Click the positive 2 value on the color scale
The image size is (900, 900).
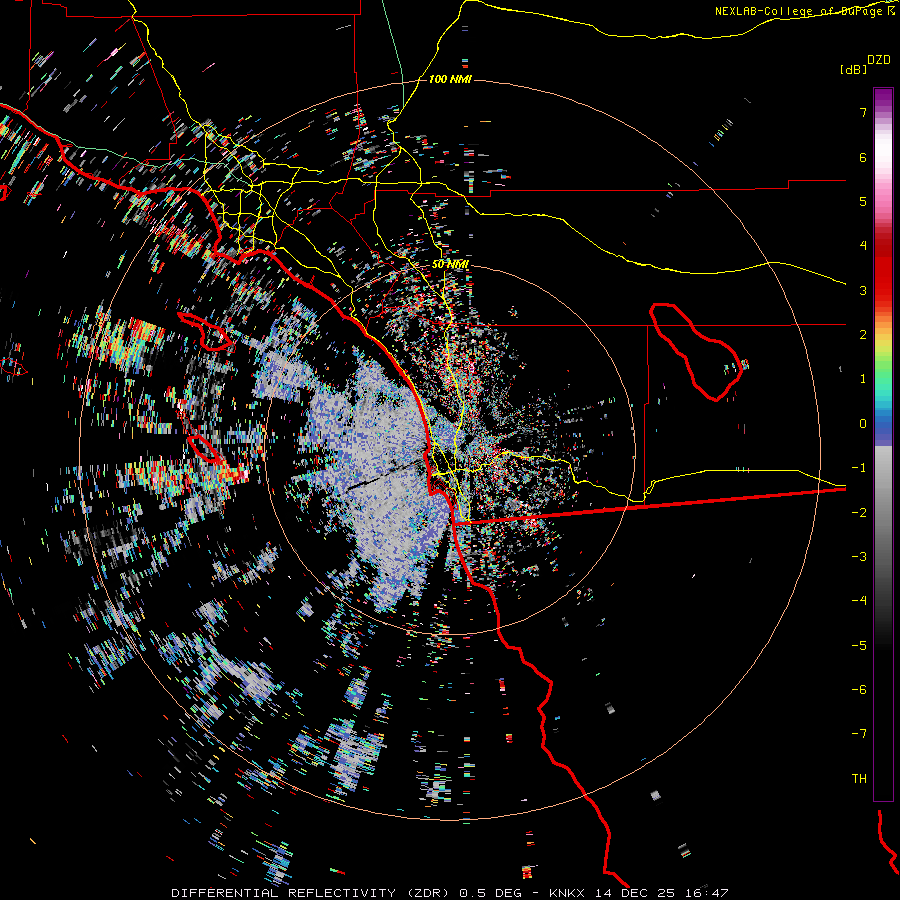[x=863, y=335]
